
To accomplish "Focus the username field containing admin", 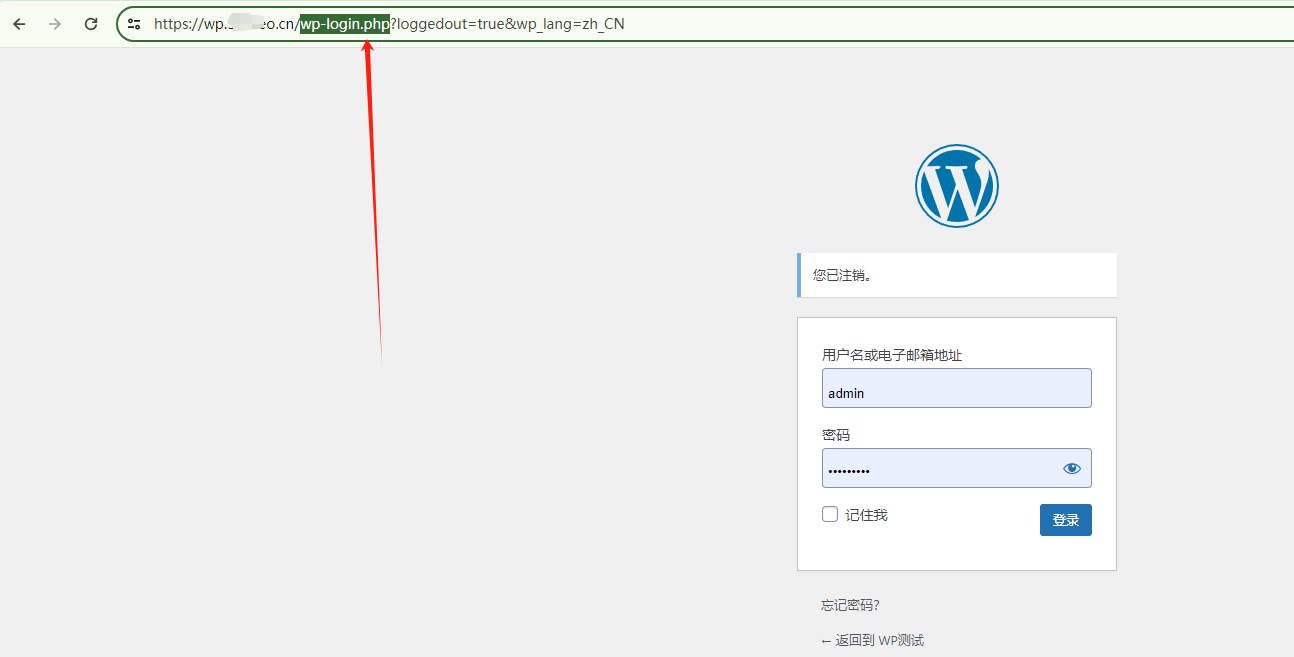I will (957, 388).
